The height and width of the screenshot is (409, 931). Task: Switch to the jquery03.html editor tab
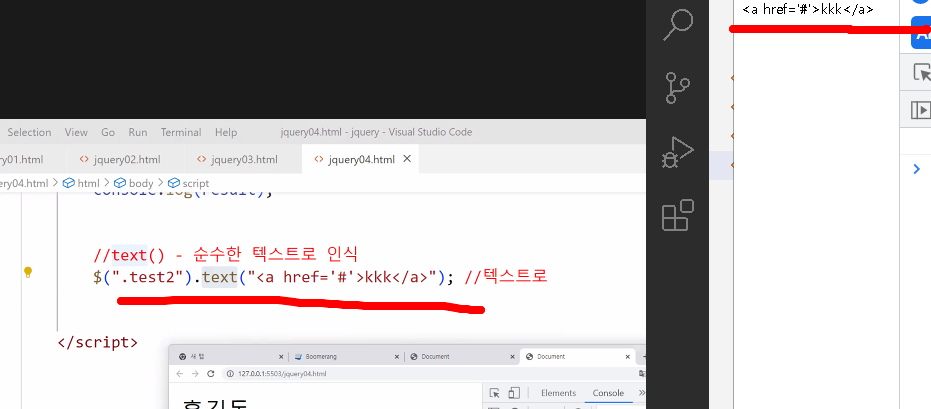pos(242,159)
